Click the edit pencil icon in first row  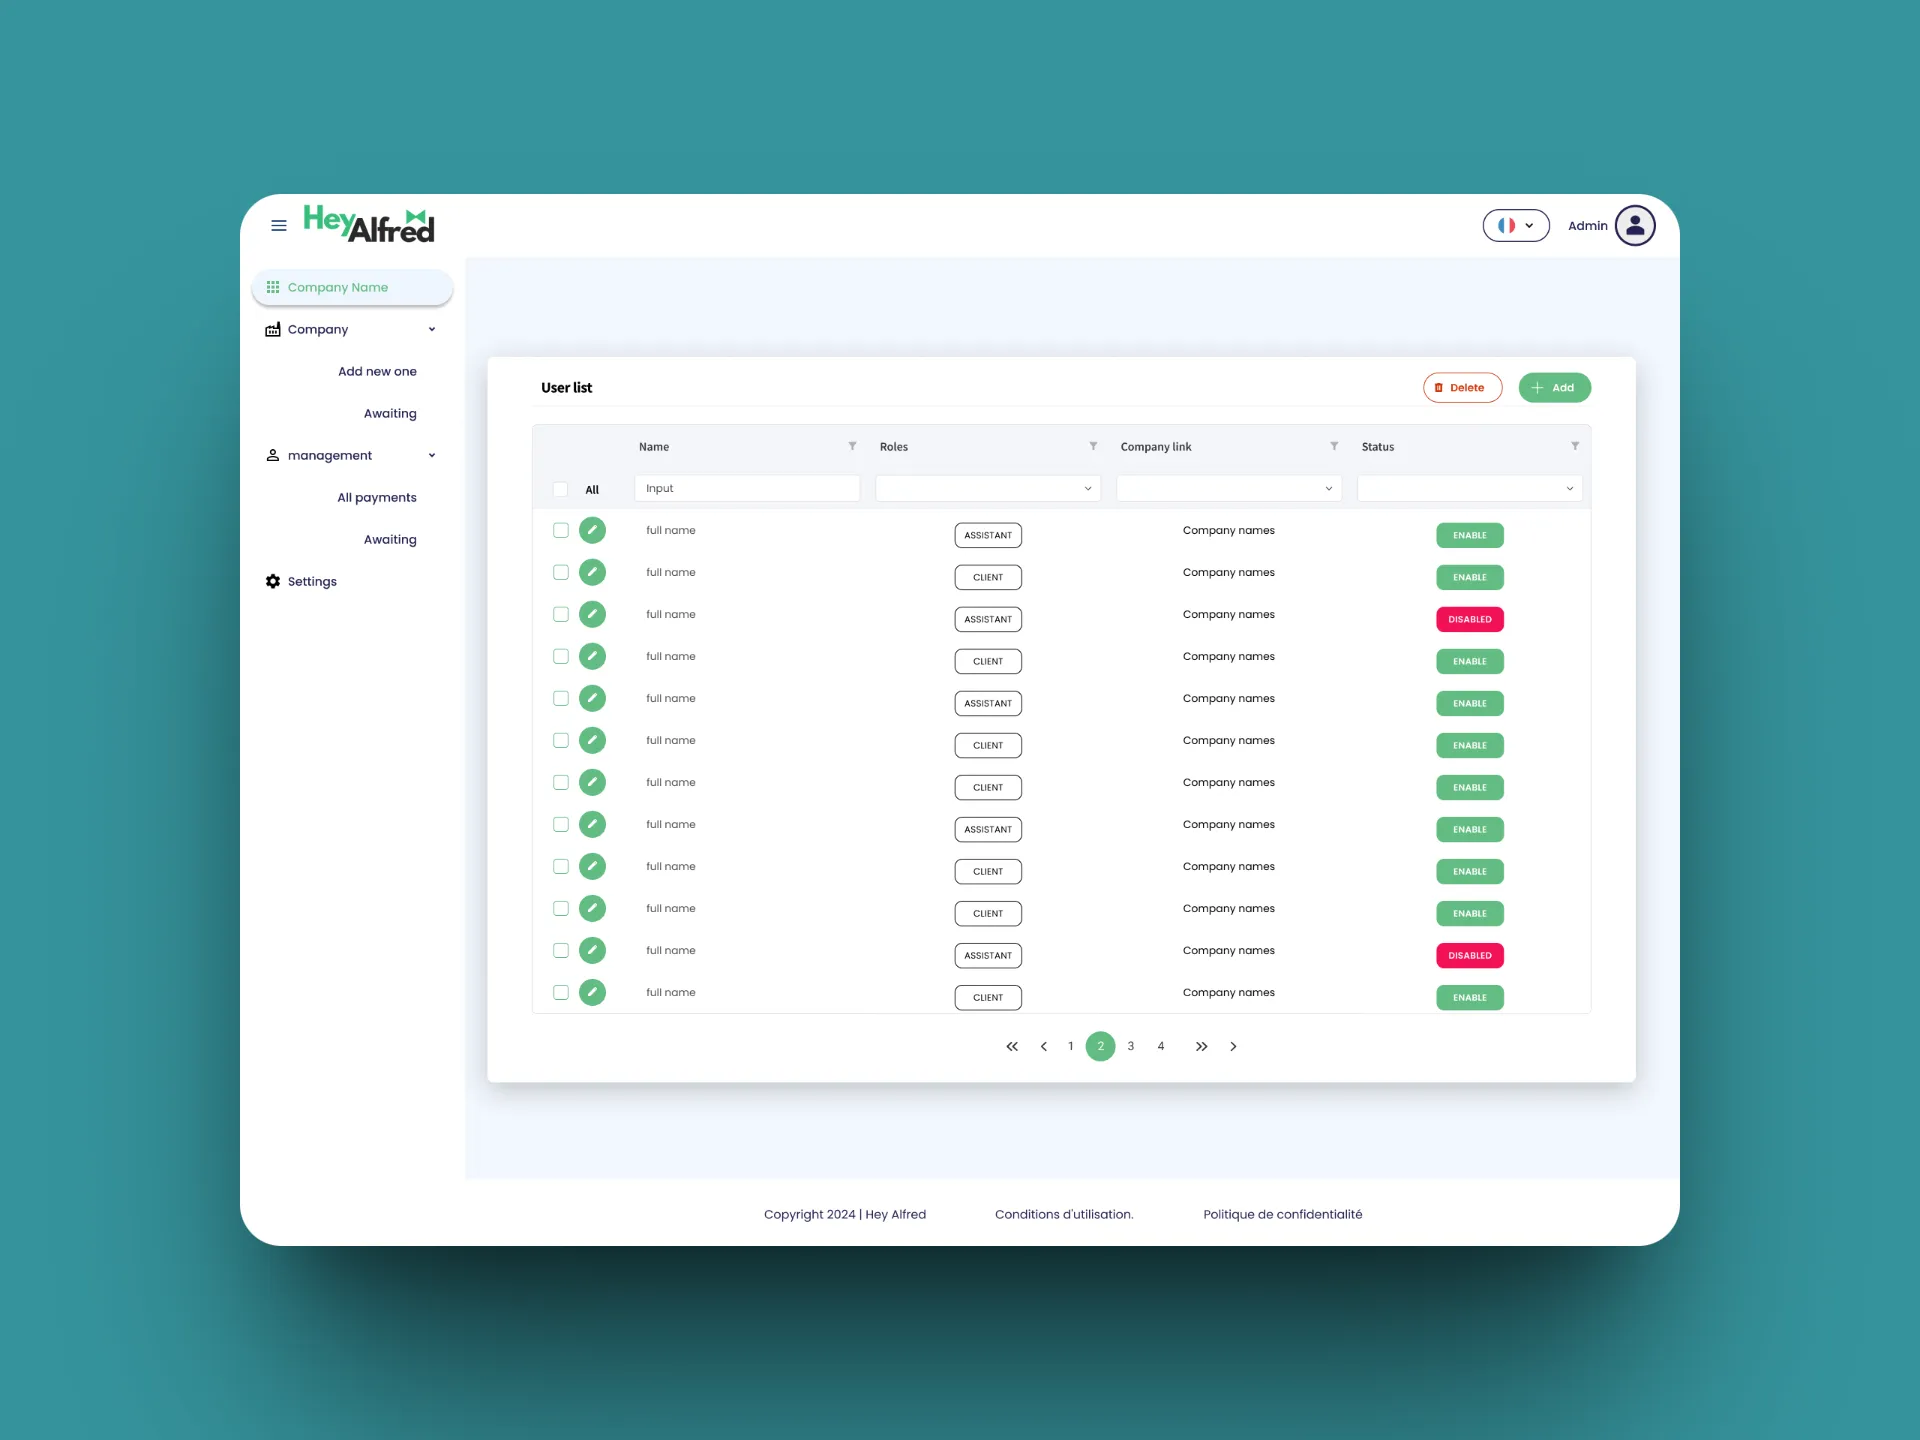coord(592,530)
